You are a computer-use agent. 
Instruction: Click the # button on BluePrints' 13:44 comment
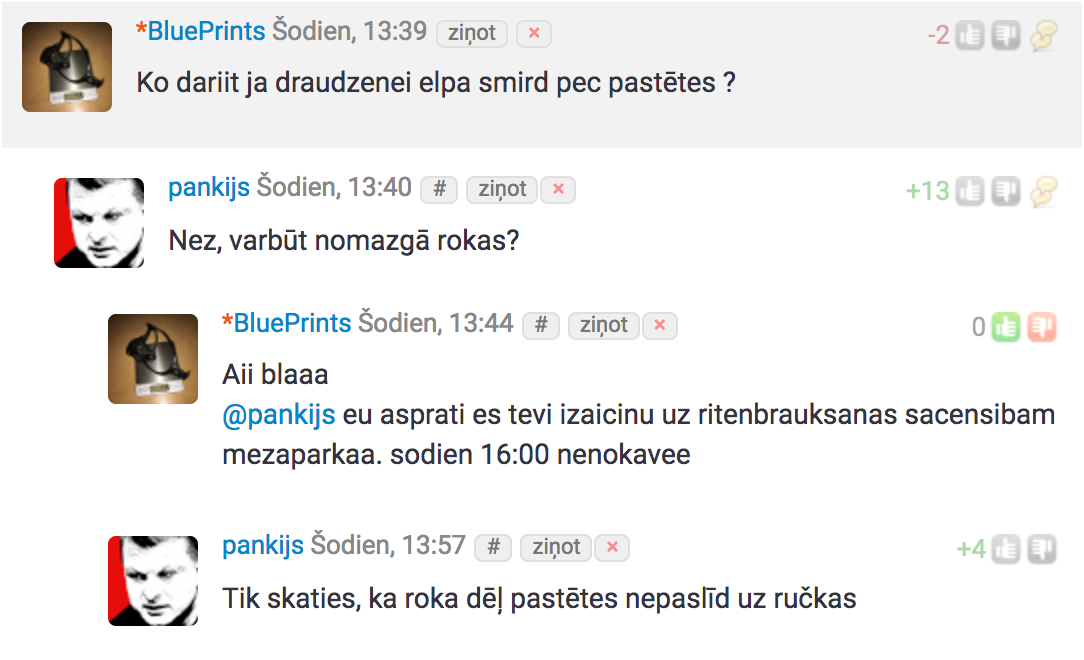[x=541, y=326]
